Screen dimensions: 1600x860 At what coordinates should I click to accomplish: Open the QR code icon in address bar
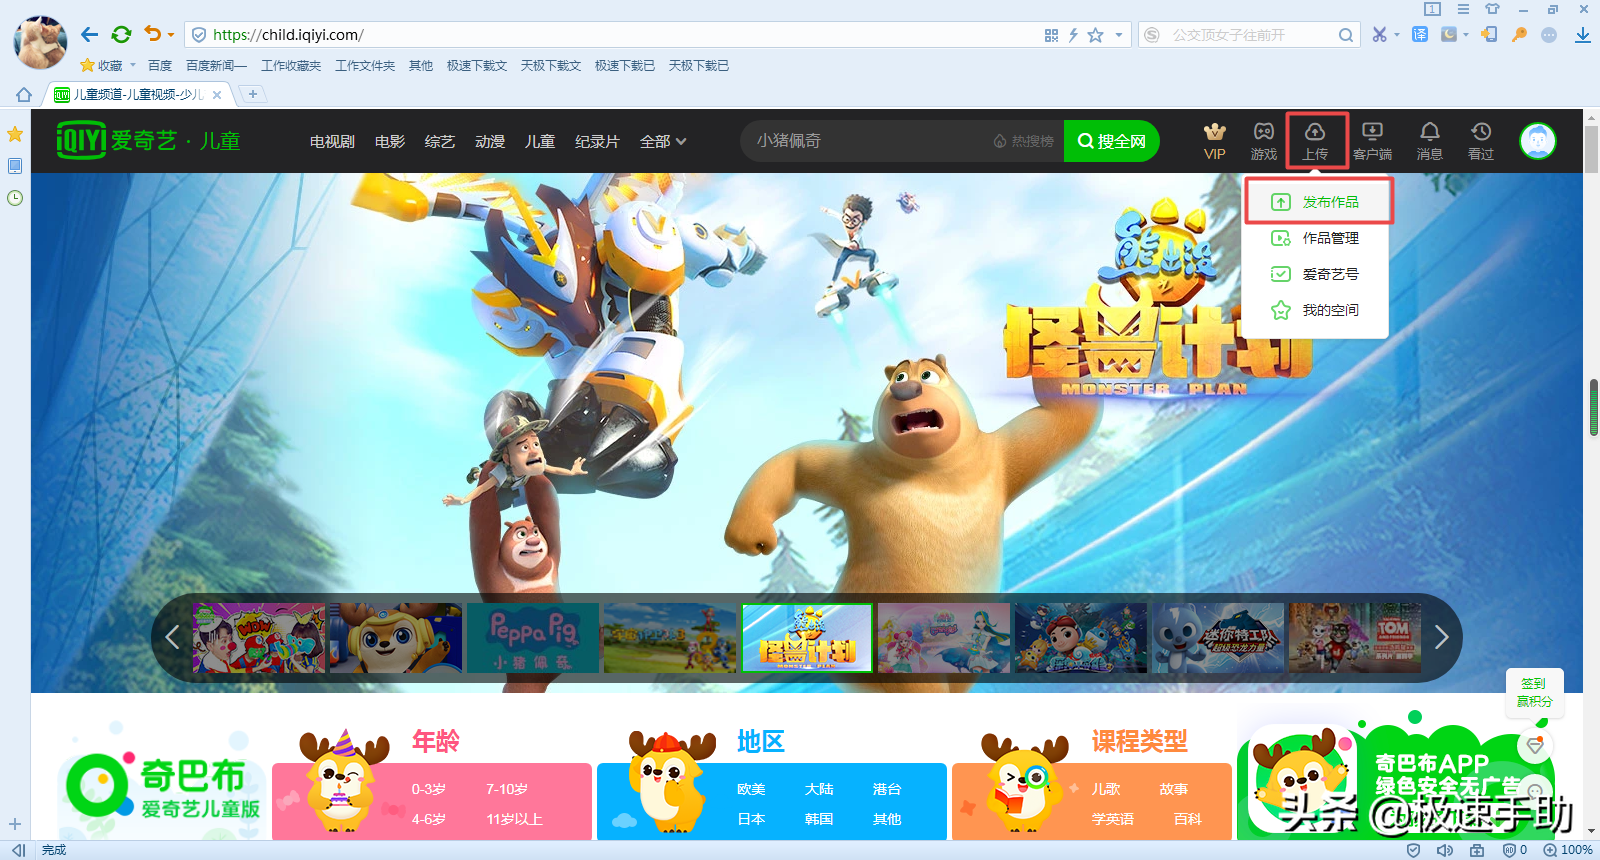(x=1051, y=35)
